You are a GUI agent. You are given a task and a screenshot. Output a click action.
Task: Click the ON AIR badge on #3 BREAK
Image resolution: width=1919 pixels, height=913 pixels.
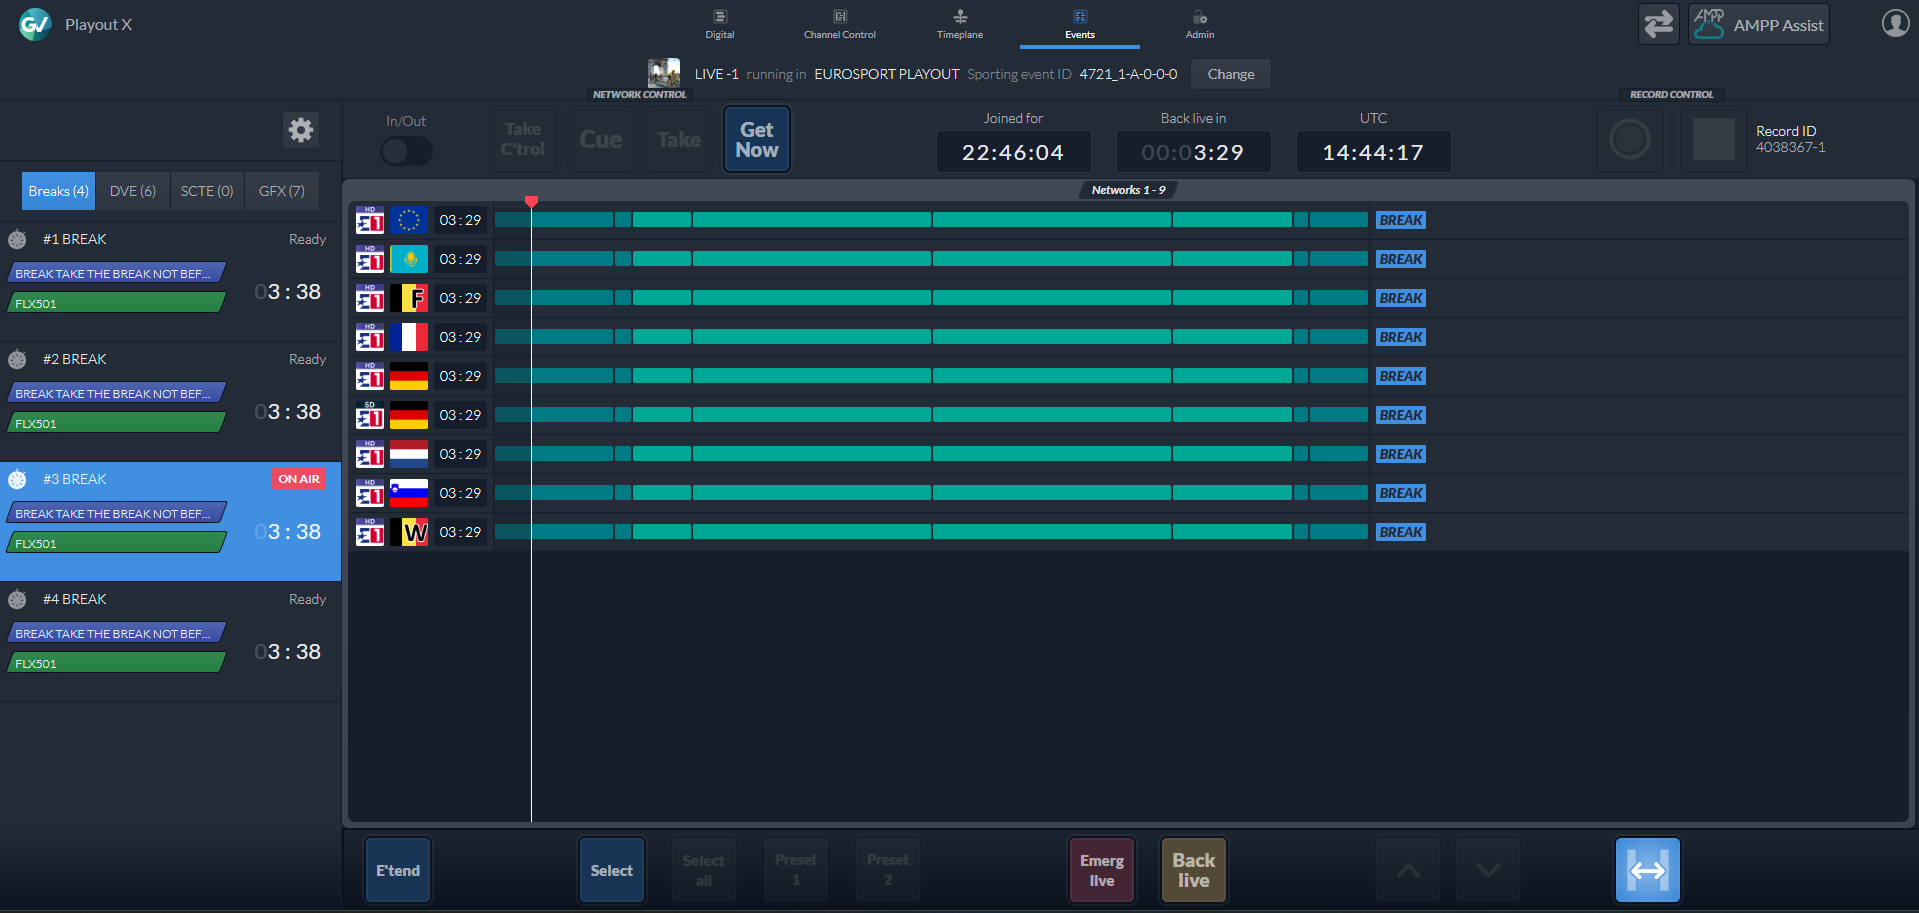tap(299, 479)
